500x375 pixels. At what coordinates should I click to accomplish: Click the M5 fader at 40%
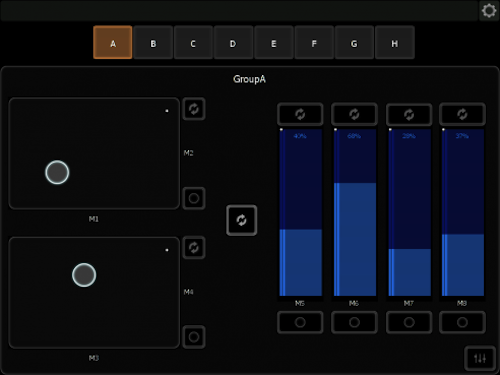[301, 212]
